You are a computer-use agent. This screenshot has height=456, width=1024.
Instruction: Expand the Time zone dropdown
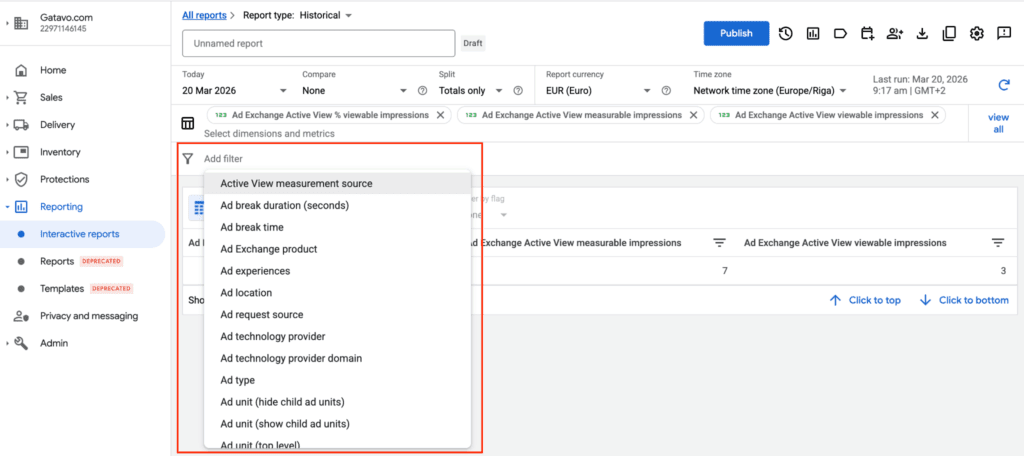click(x=770, y=91)
